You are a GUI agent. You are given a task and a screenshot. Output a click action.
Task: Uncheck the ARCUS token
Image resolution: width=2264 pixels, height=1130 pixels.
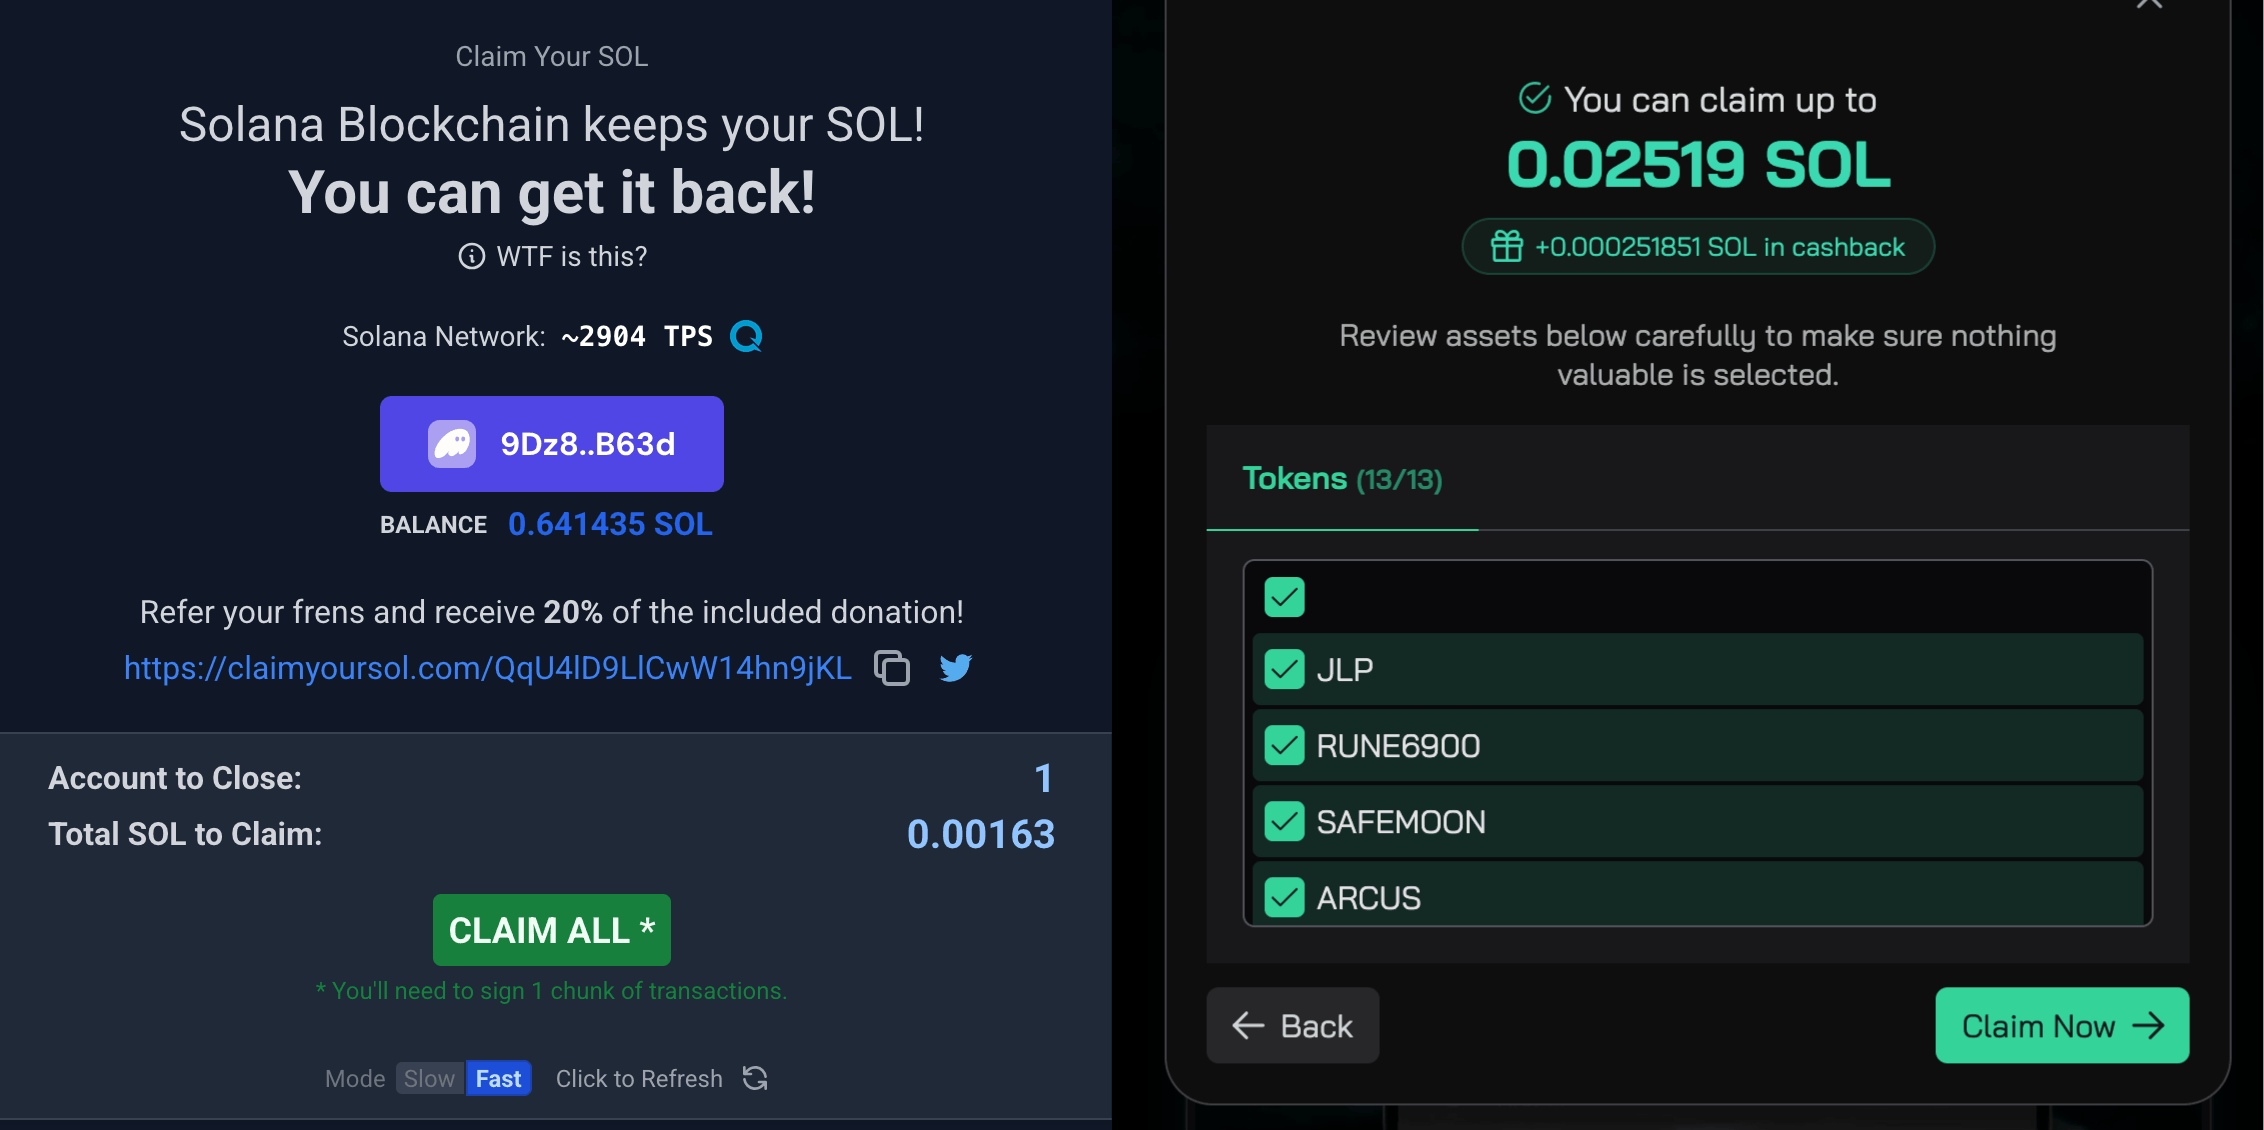[x=1284, y=897]
